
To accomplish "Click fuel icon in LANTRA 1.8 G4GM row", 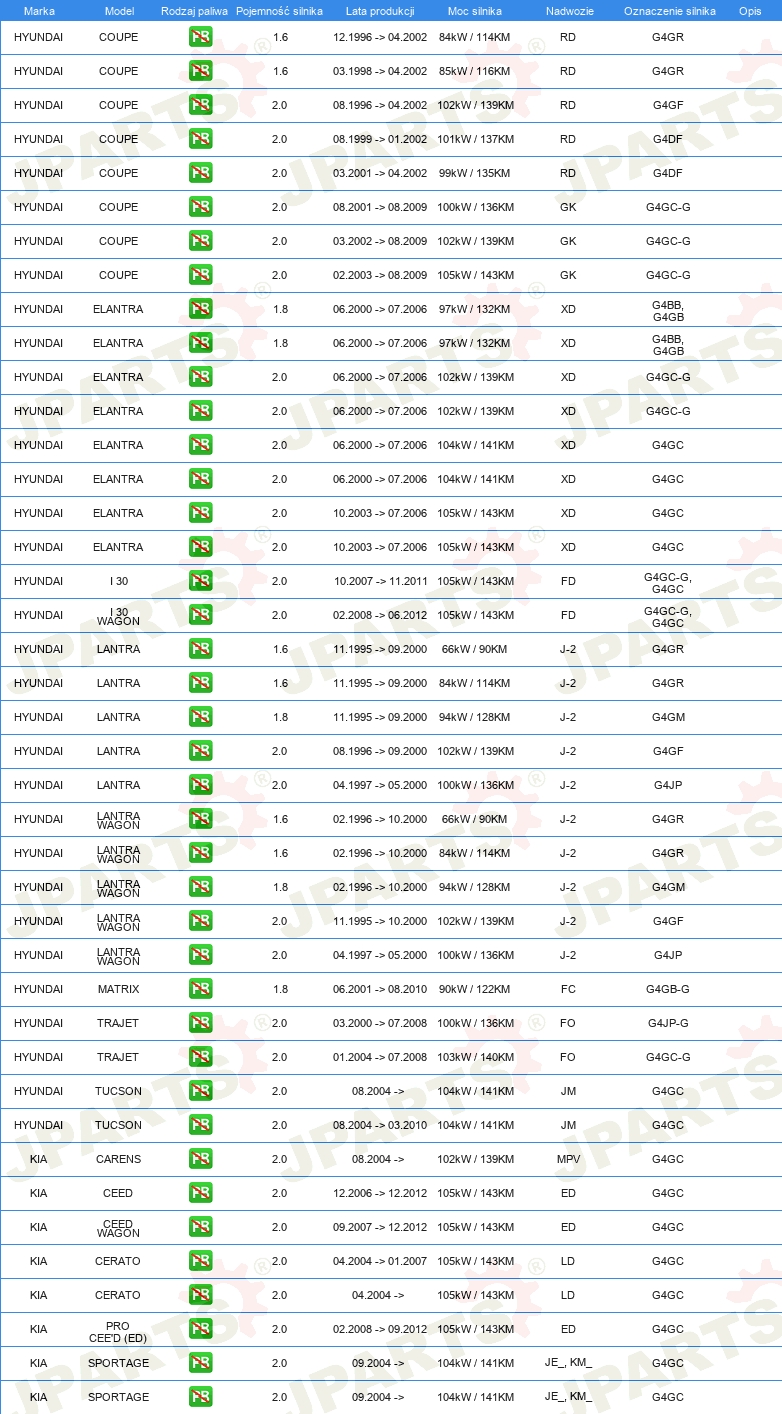I will point(201,717).
